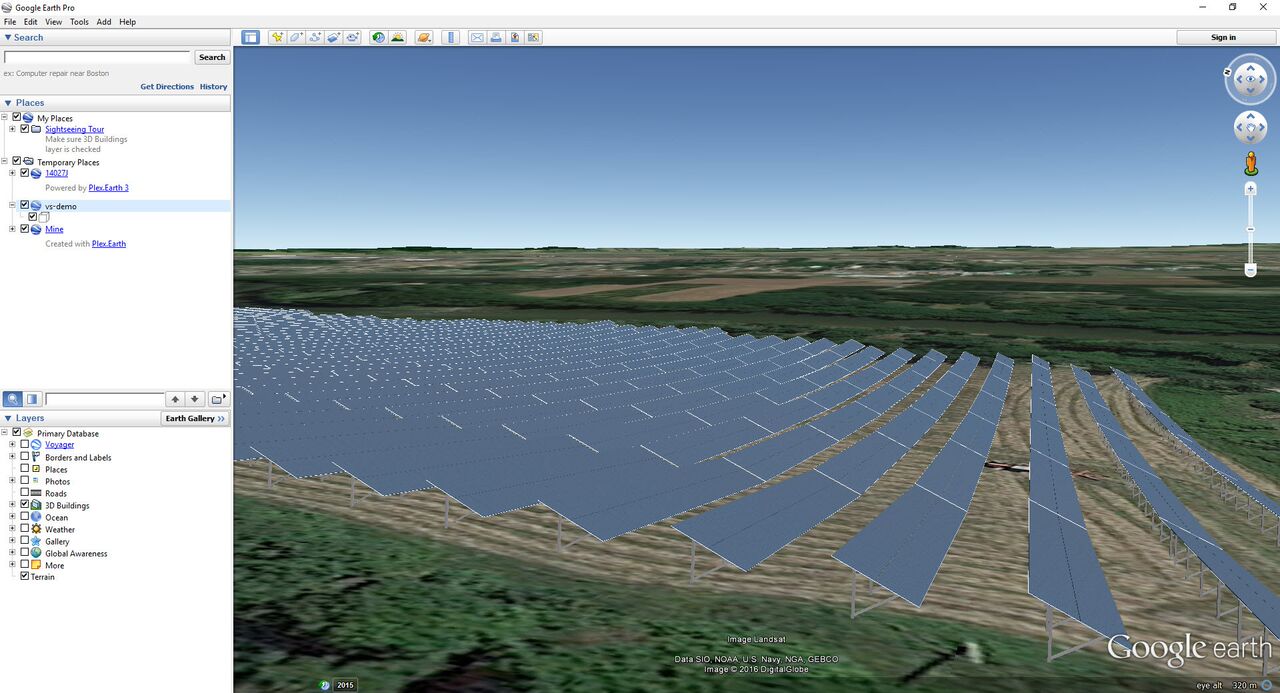Image resolution: width=1280 pixels, height=693 pixels.
Task: Open the Earth Gallery button
Action: [x=196, y=418]
